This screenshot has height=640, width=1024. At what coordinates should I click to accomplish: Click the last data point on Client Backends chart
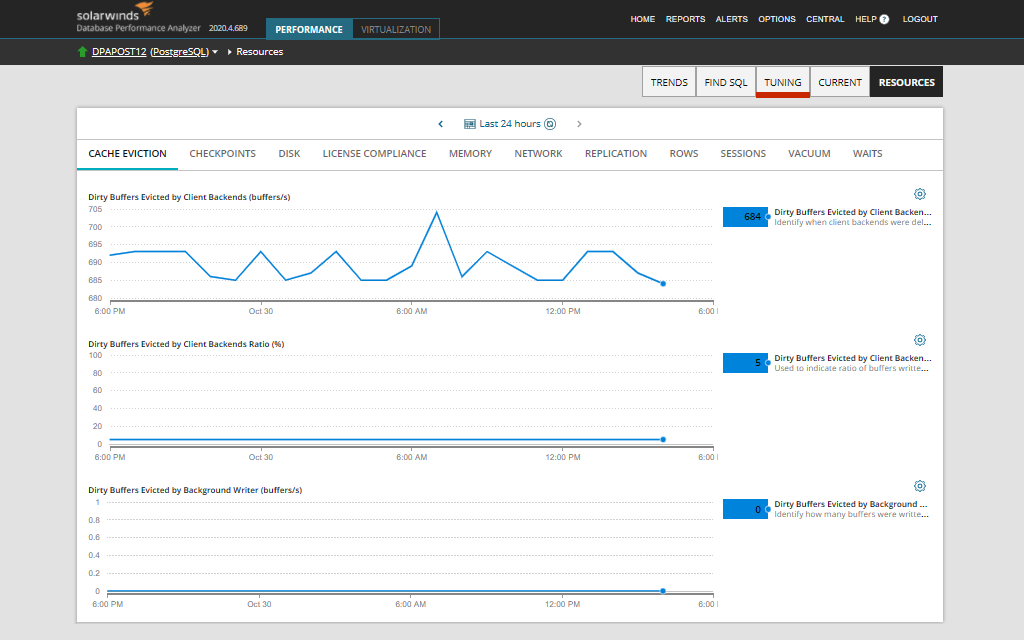[663, 284]
